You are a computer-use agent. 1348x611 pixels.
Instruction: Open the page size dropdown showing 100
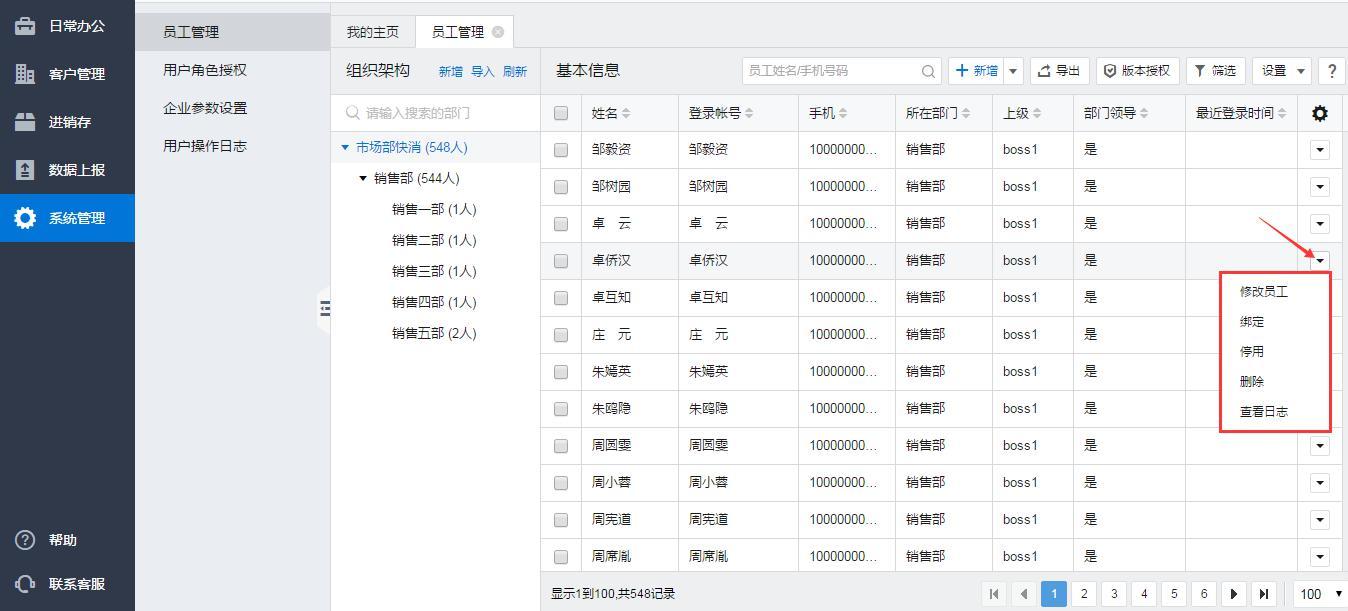pyautogui.click(x=1320, y=594)
